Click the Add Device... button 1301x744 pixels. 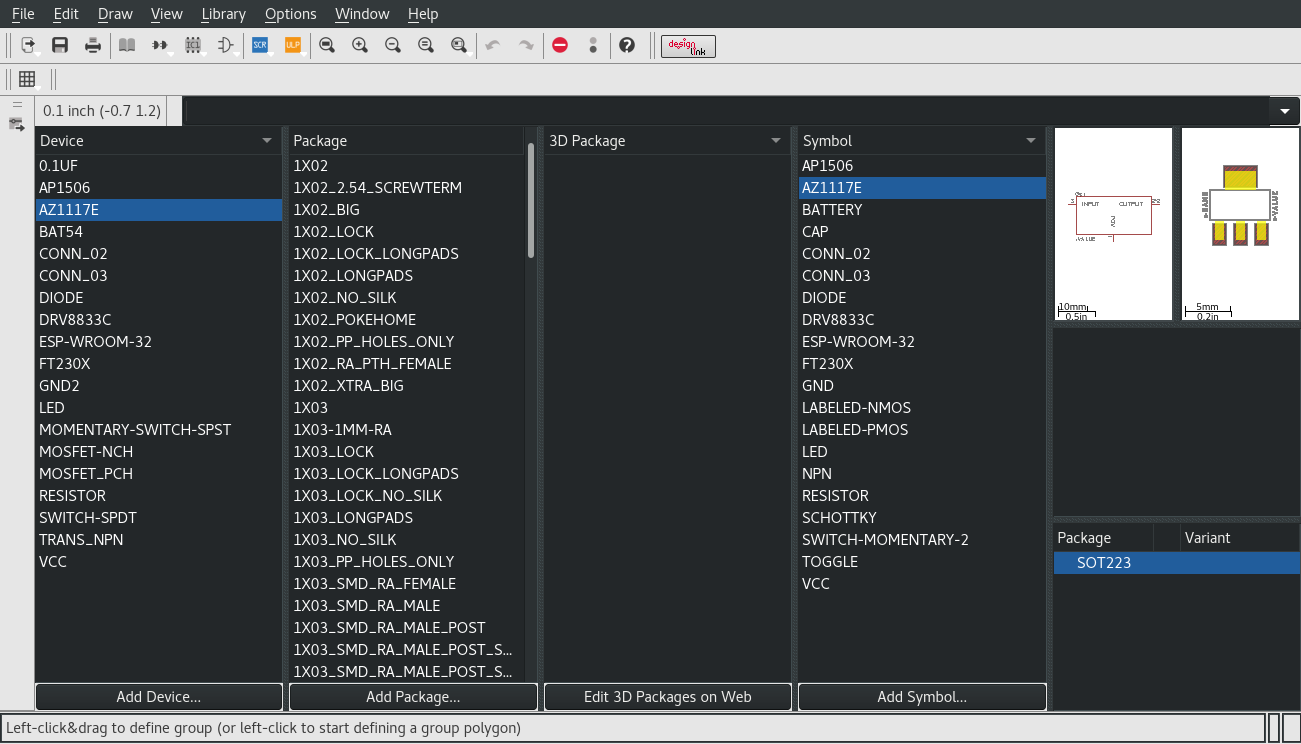[x=159, y=697]
